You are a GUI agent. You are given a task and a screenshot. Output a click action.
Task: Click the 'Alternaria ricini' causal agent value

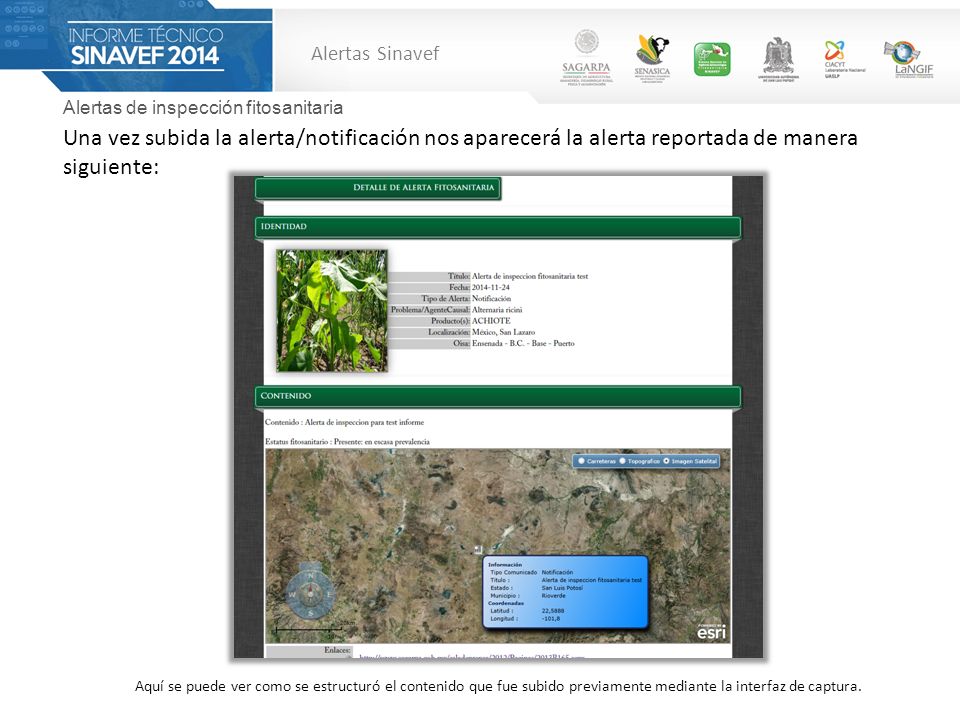click(497, 310)
